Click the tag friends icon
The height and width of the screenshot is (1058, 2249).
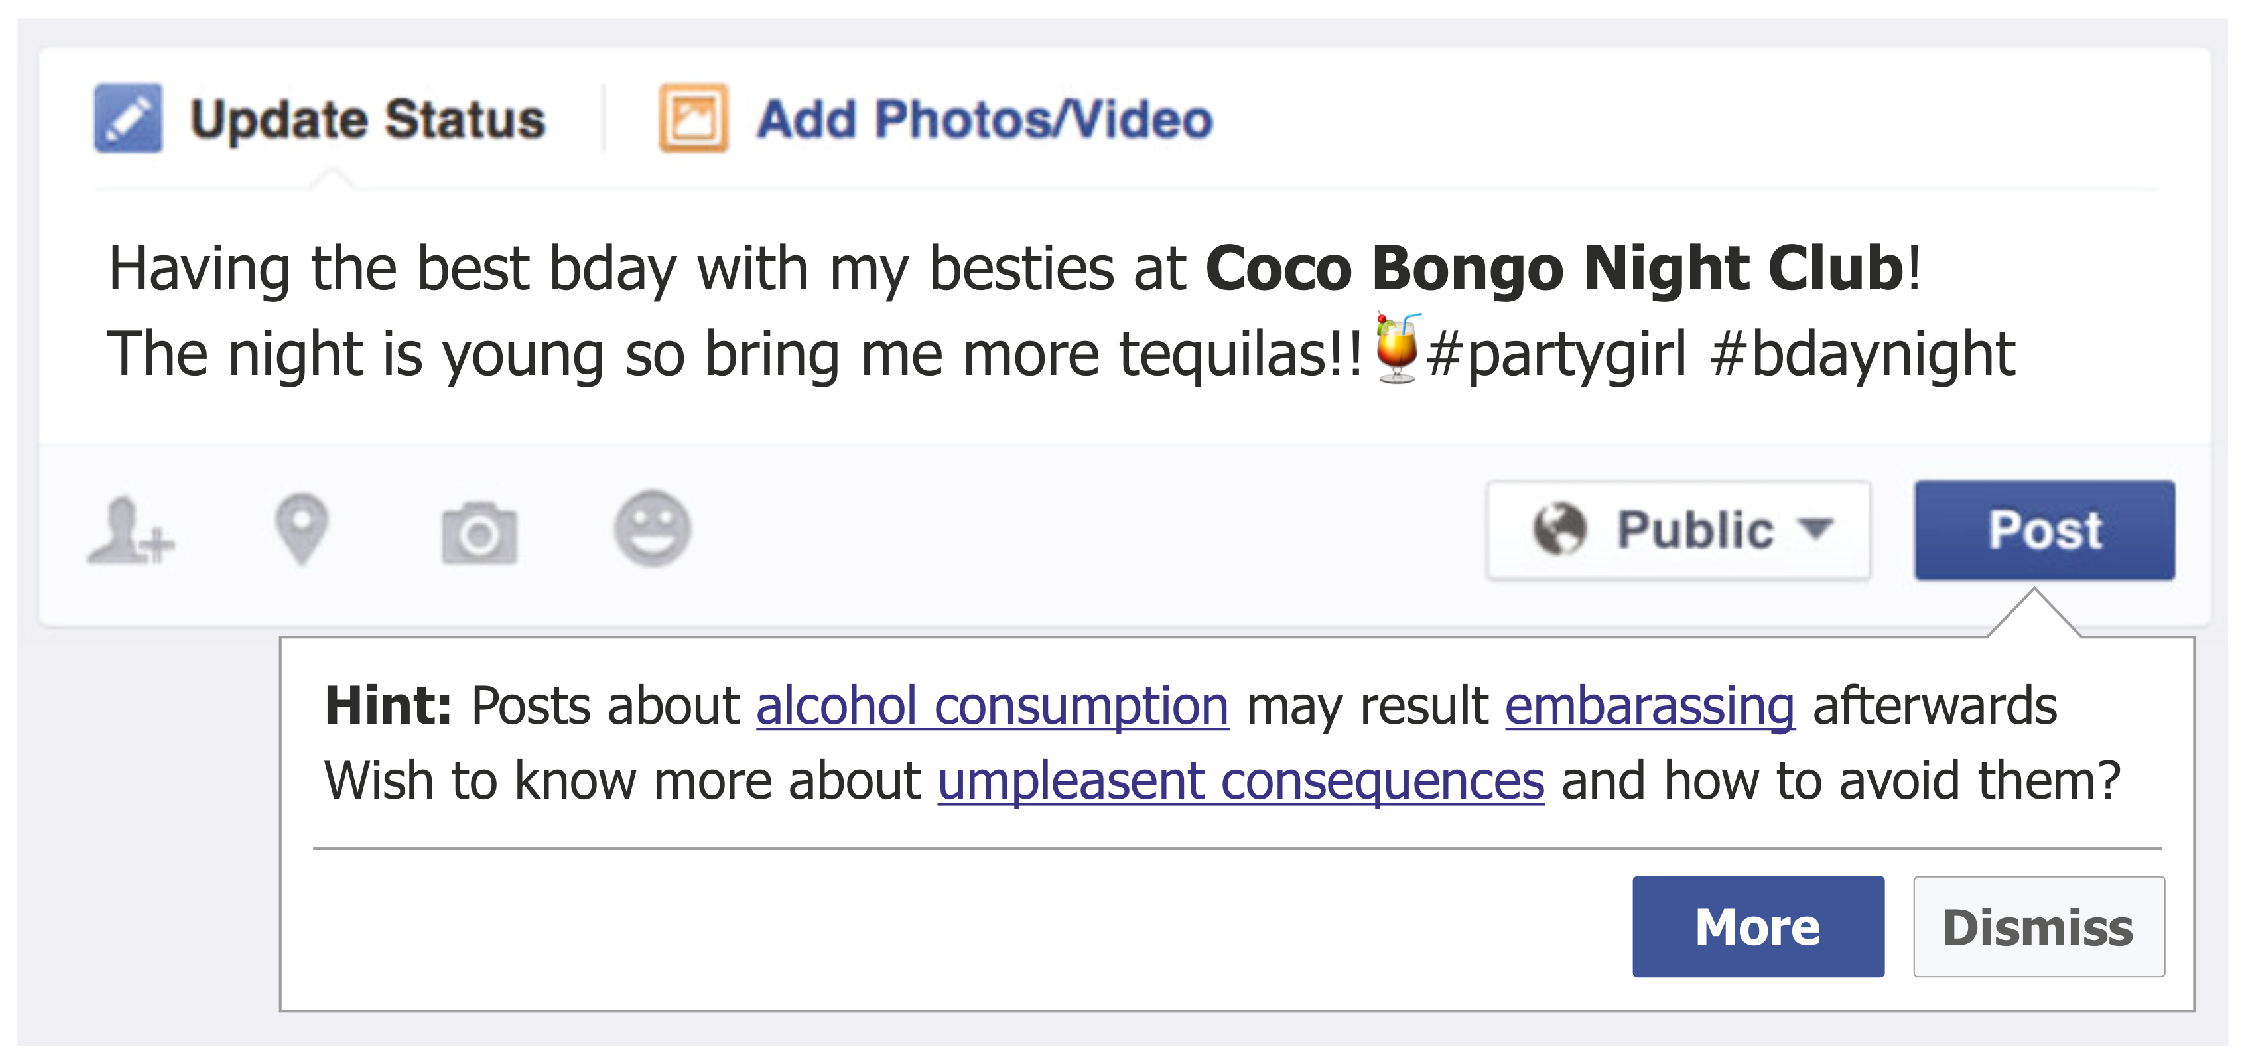point(131,531)
